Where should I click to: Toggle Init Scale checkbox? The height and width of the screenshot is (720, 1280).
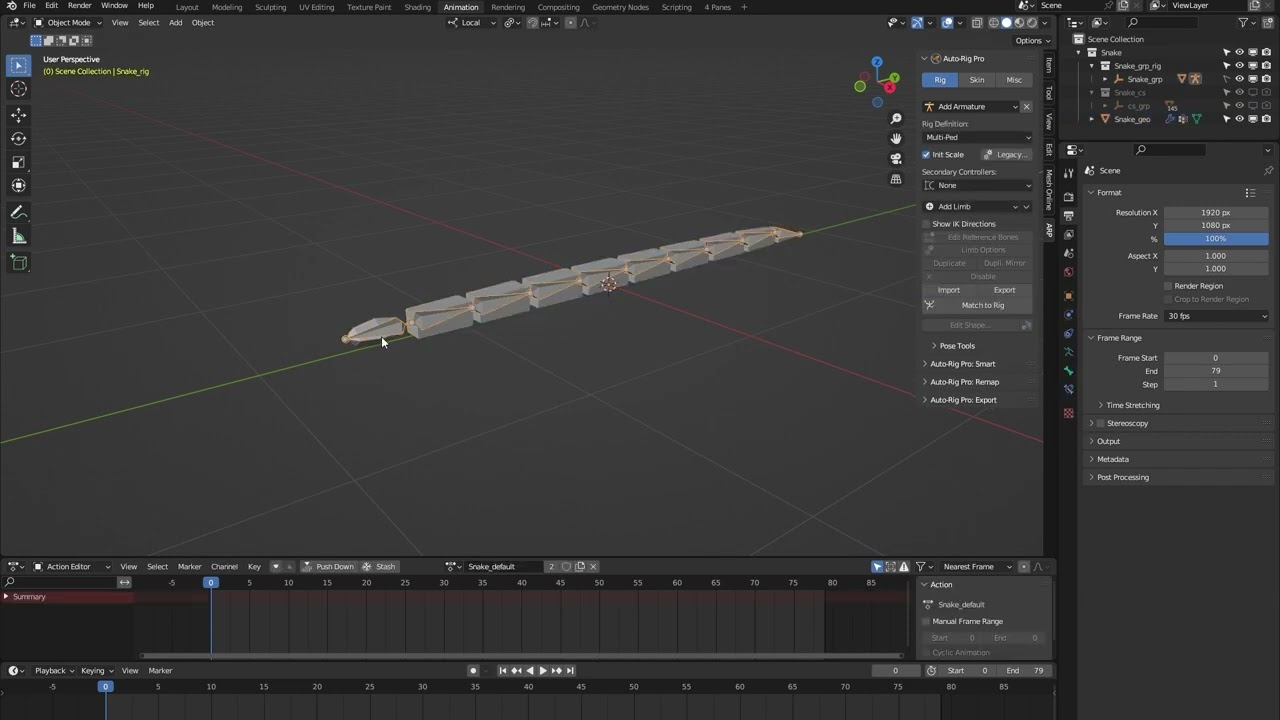coord(926,155)
